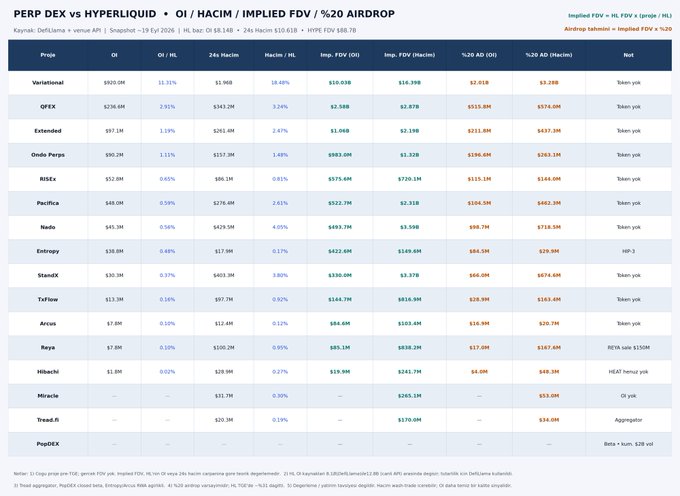This screenshot has height=496, width=680.
Task: Select the 'Hibachi' project name
Action: click(48, 372)
